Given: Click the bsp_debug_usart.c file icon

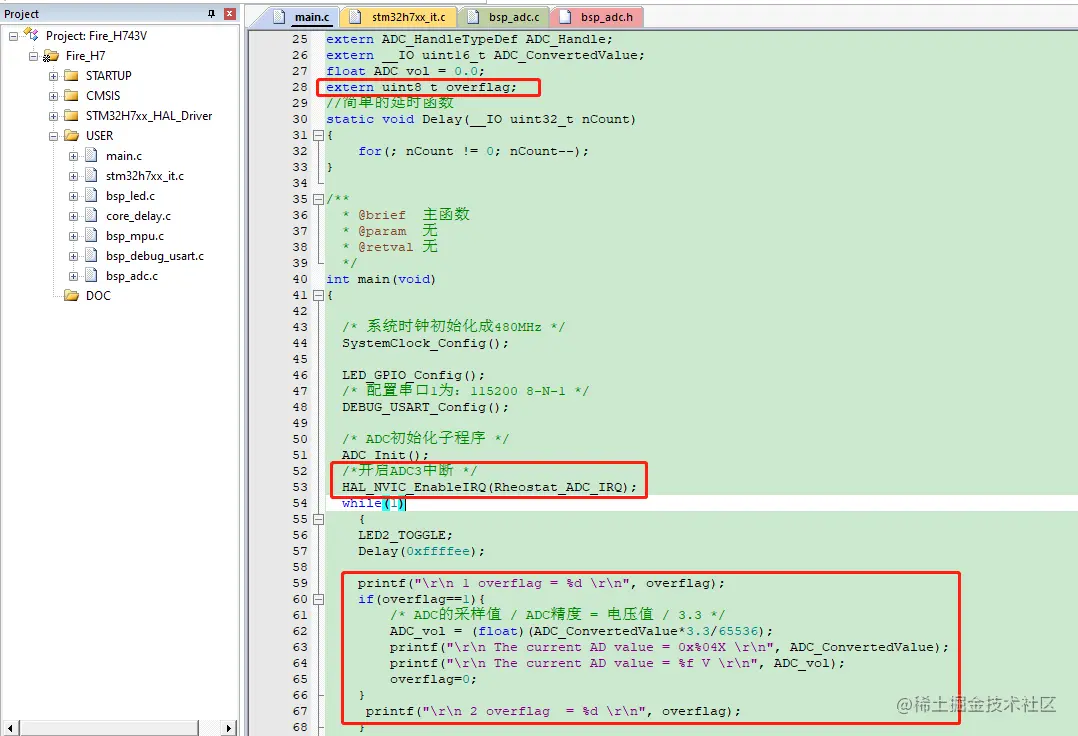Looking at the screenshot, I should (x=91, y=255).
